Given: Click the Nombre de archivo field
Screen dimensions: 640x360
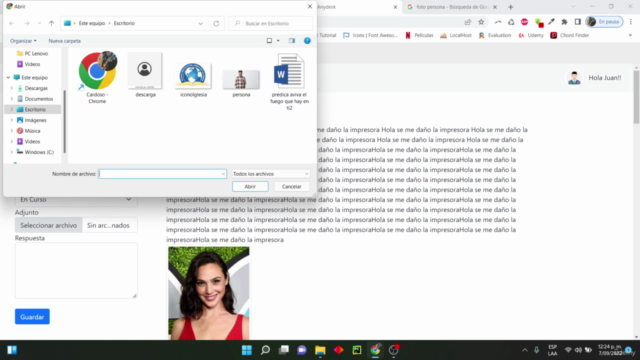Looking at the screenshot, I should [162, 174].
